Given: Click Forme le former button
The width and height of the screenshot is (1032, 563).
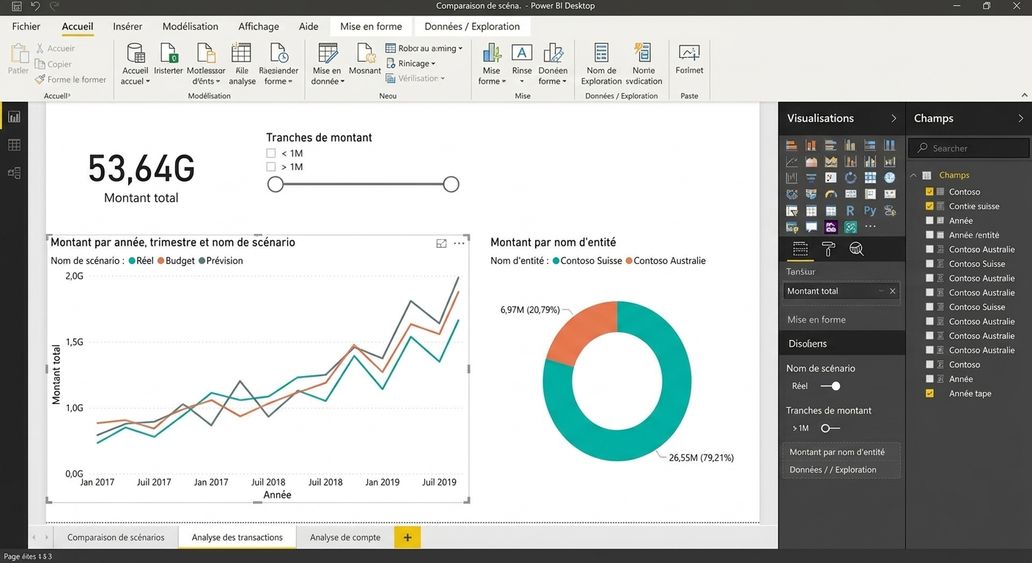Looking at the screenshot, I should tap(70, 79).
